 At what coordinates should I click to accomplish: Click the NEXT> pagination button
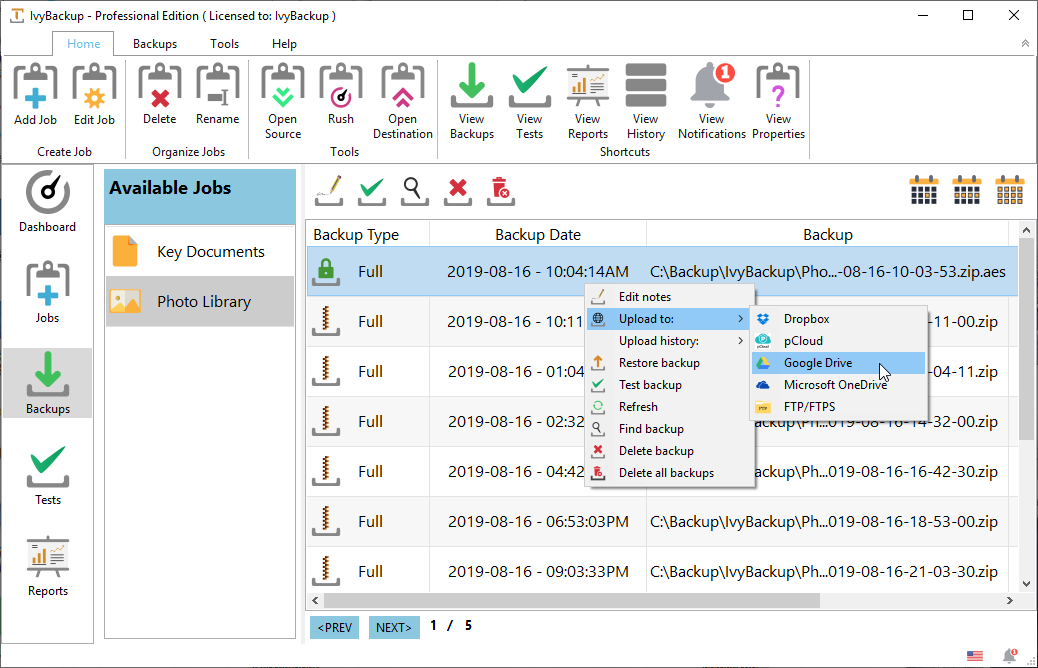click(x=394, y=627)
